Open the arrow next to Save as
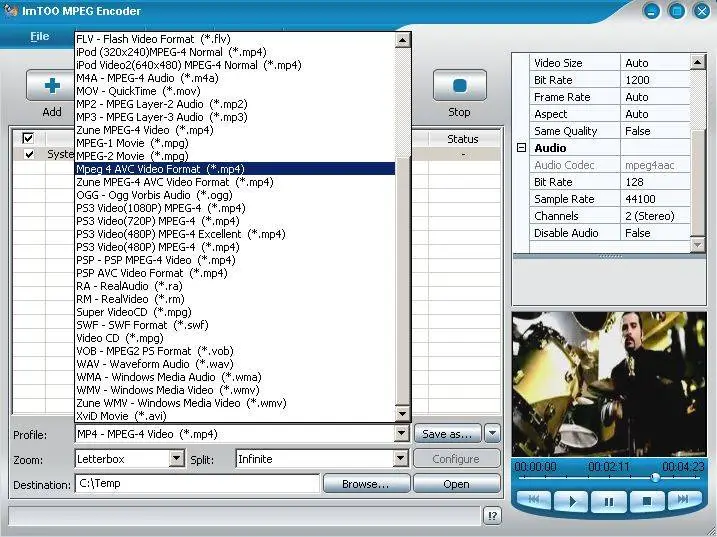717x537 pixels. 492,433
